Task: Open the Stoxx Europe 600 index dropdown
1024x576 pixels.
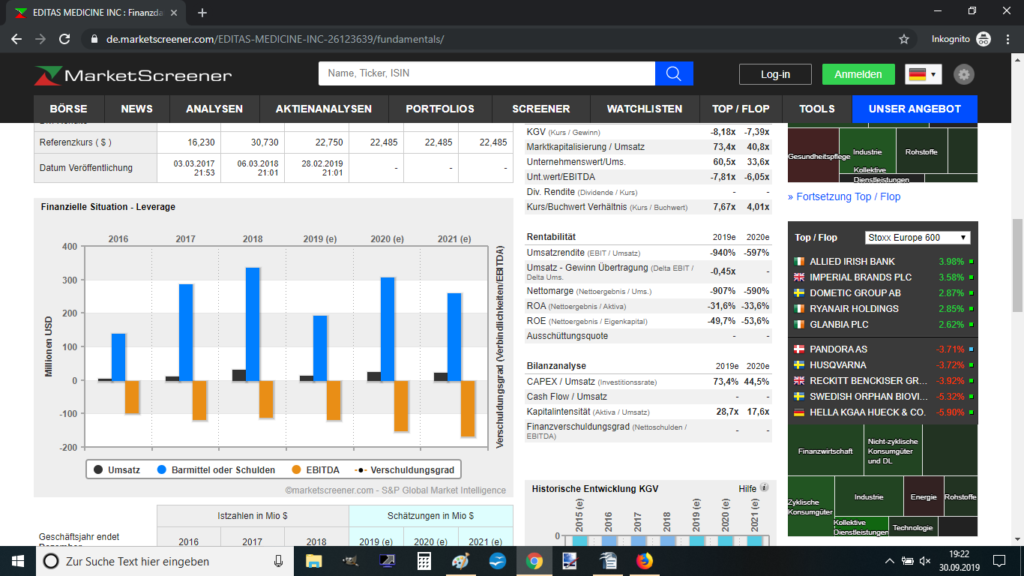Action: (917, 238)
